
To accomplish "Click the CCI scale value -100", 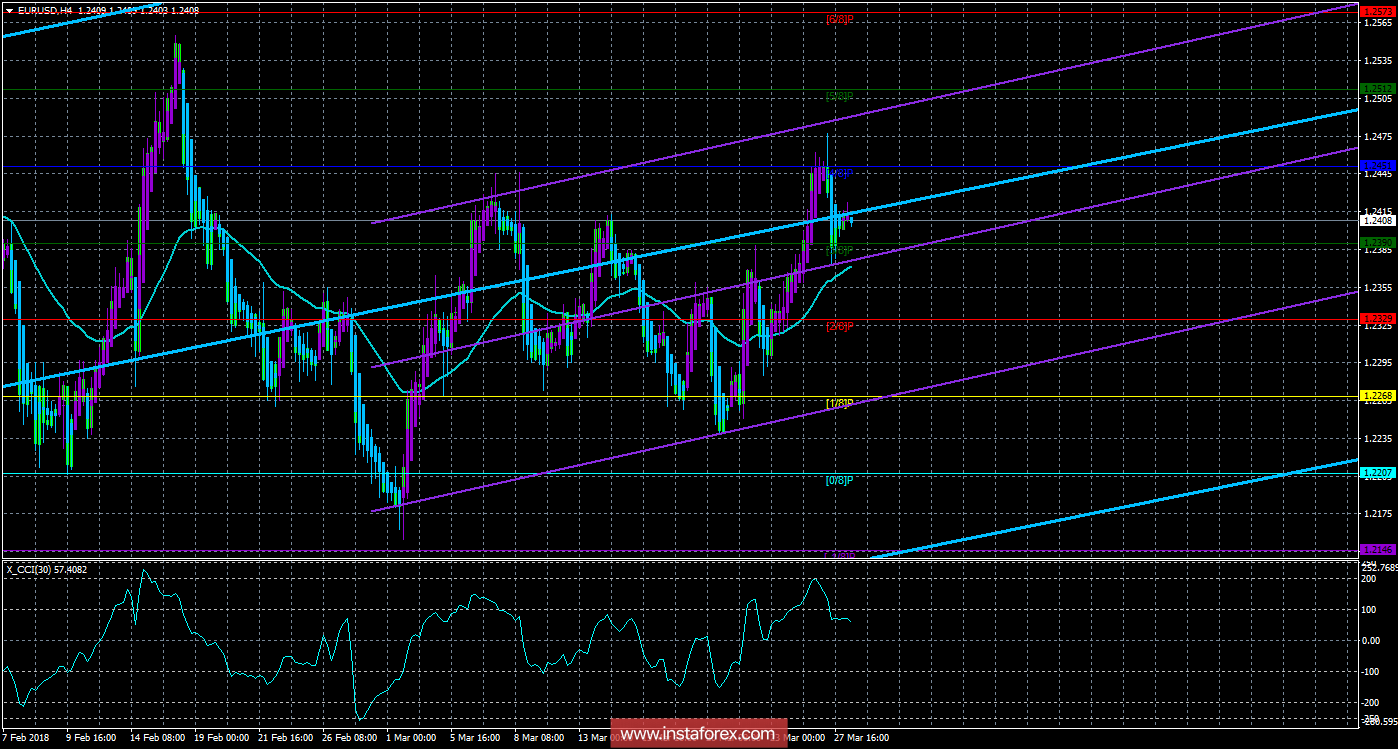I will tap(1371, 671).
